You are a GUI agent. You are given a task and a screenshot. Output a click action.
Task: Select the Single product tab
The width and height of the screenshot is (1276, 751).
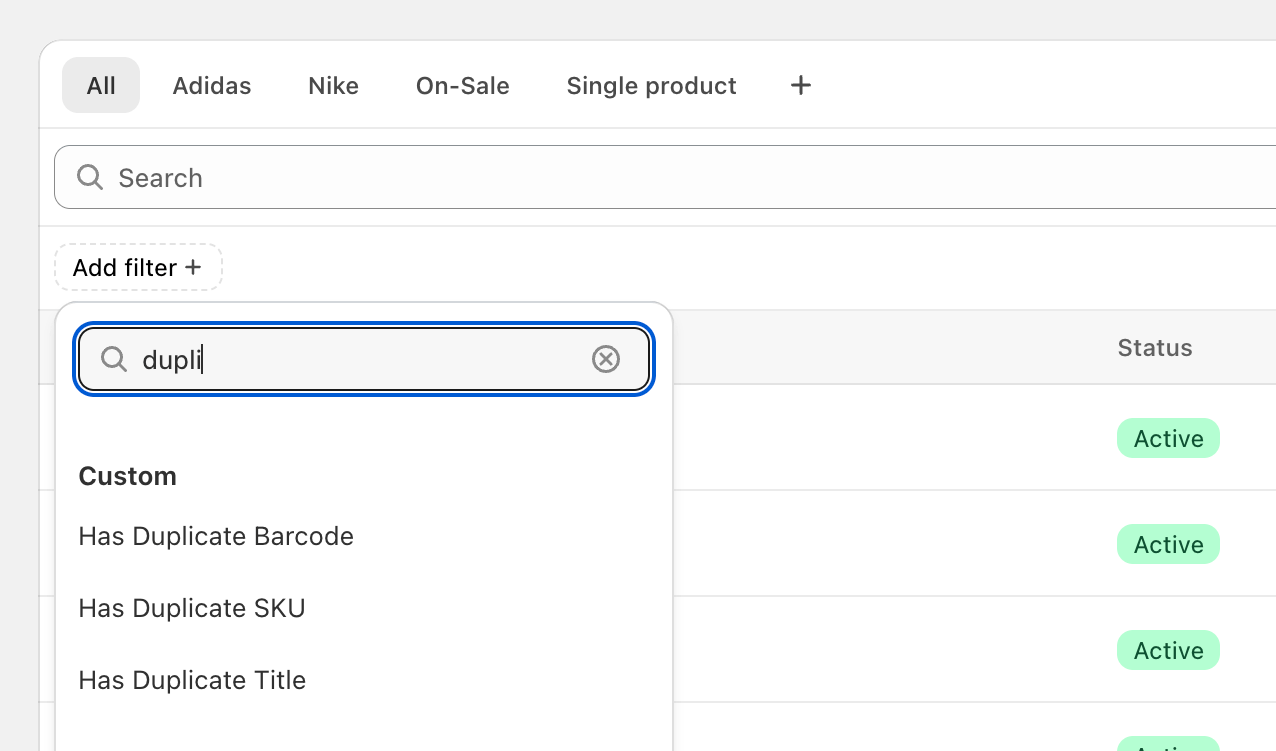[651, 85]
